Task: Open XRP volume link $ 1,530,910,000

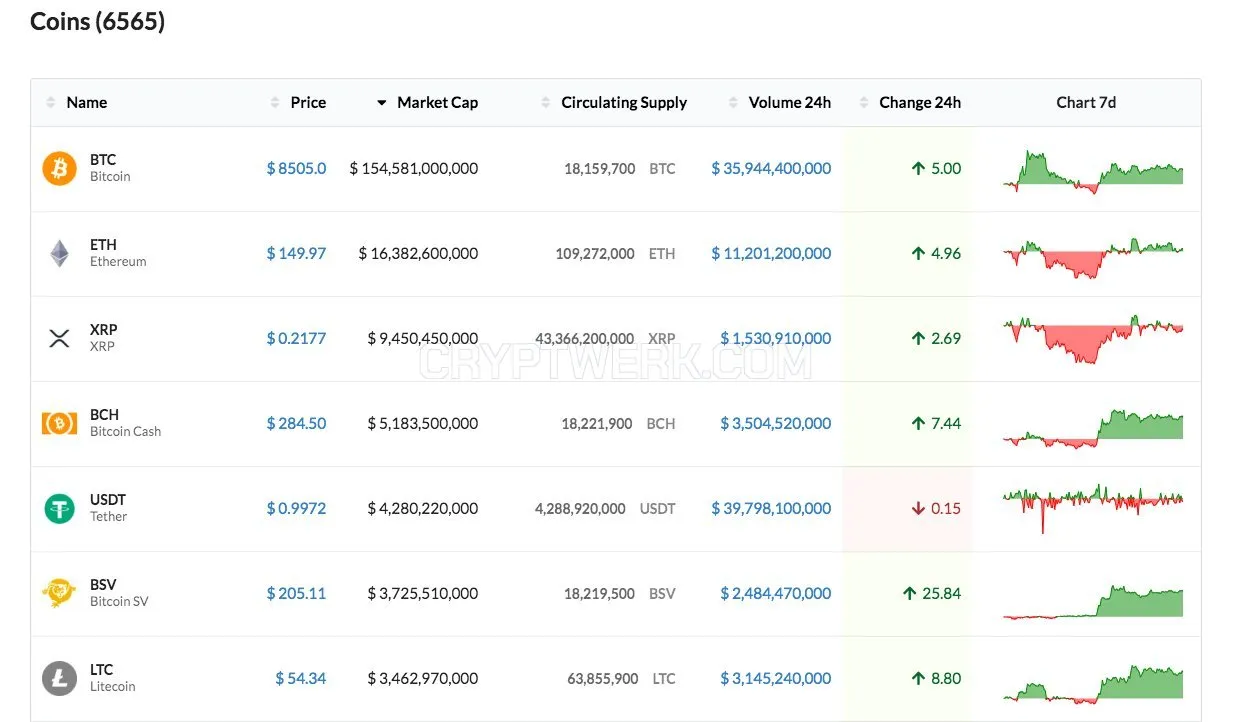Action: (775, 338)
